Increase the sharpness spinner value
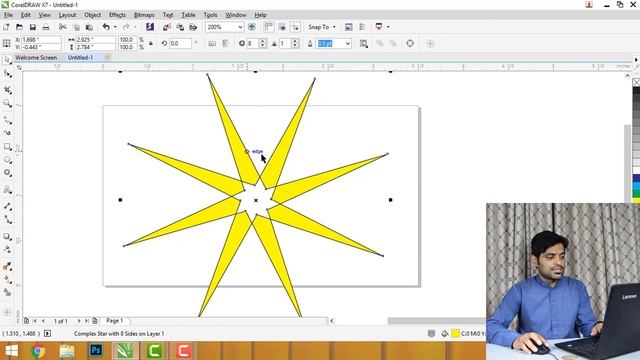640x360 pixels. tap(295, 41)
